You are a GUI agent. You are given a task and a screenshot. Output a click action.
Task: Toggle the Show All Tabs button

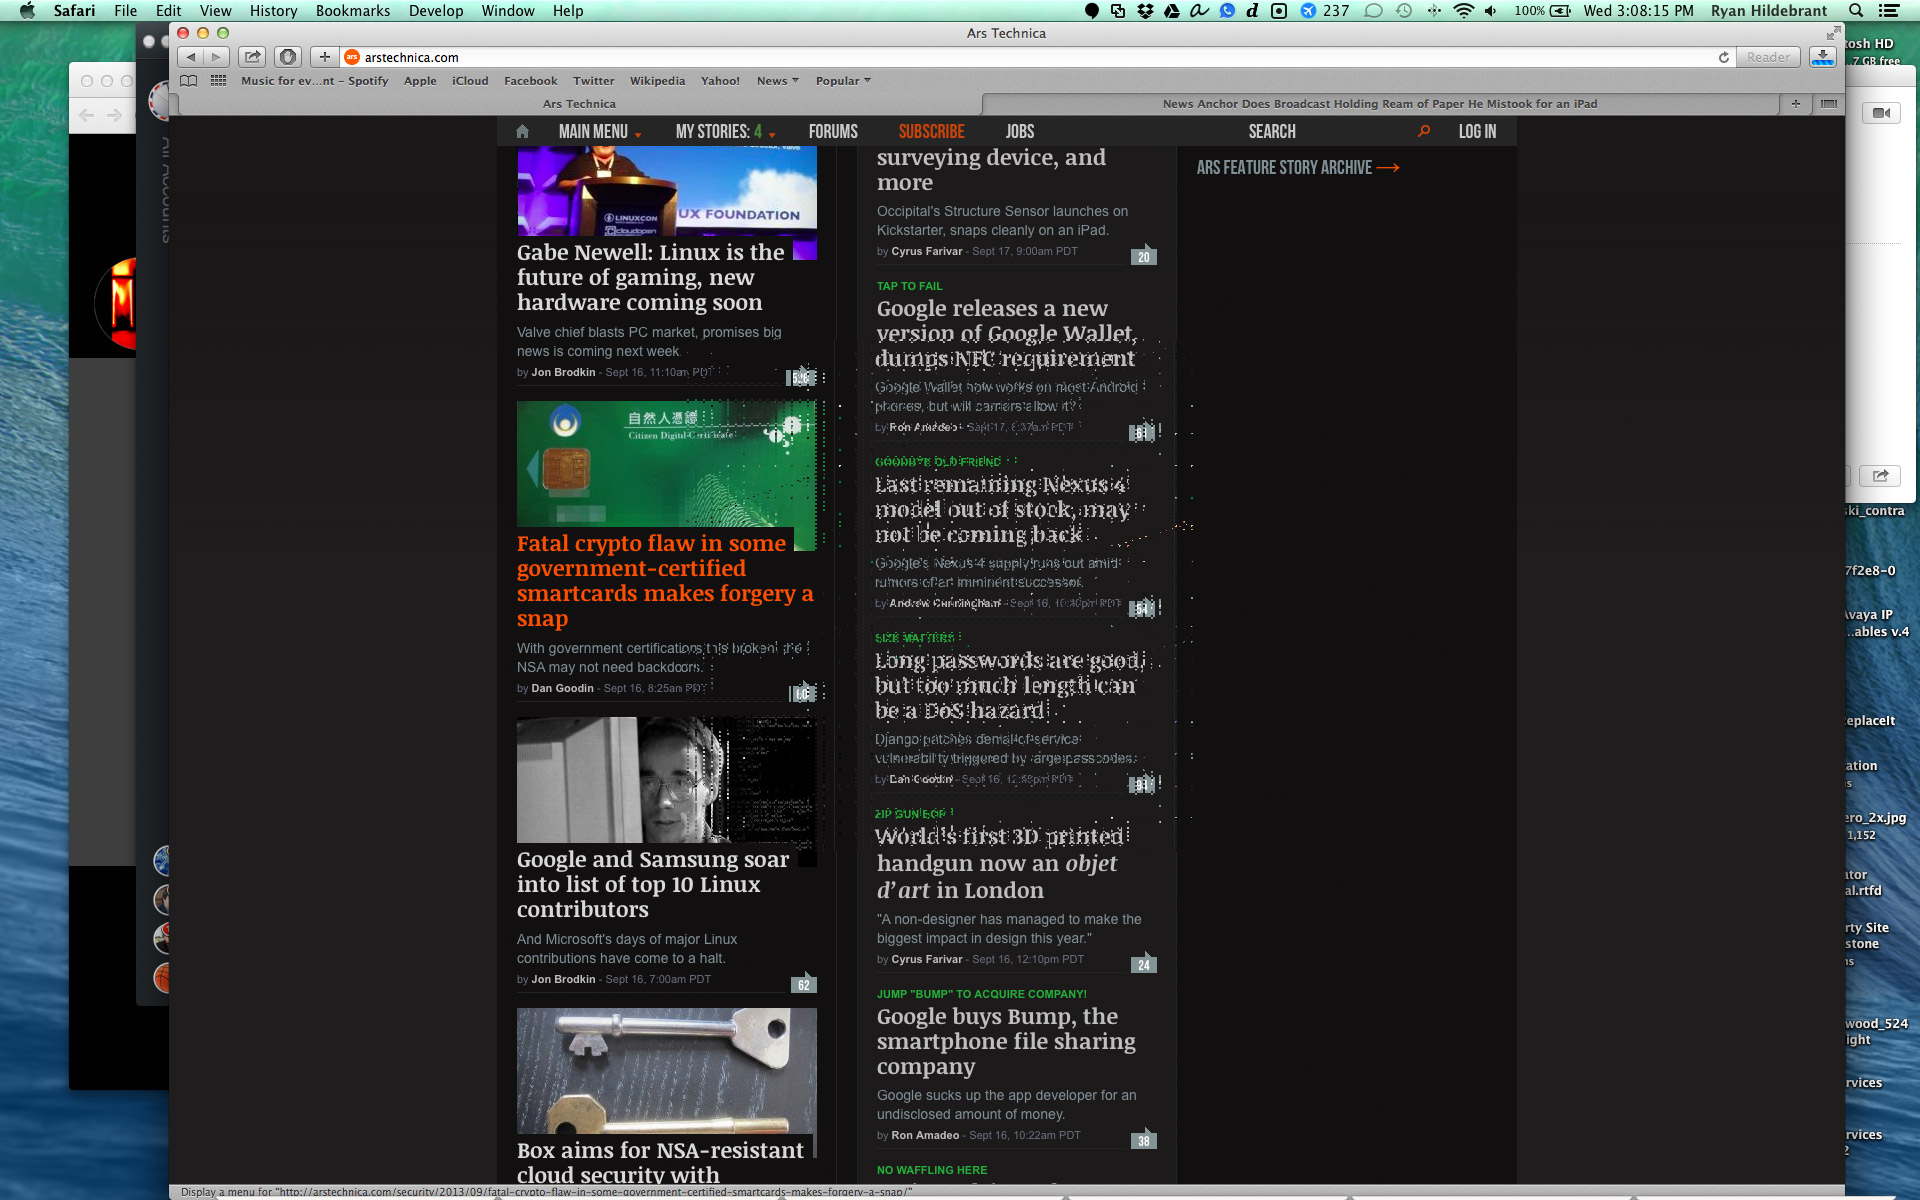(x=1829, y=104)
